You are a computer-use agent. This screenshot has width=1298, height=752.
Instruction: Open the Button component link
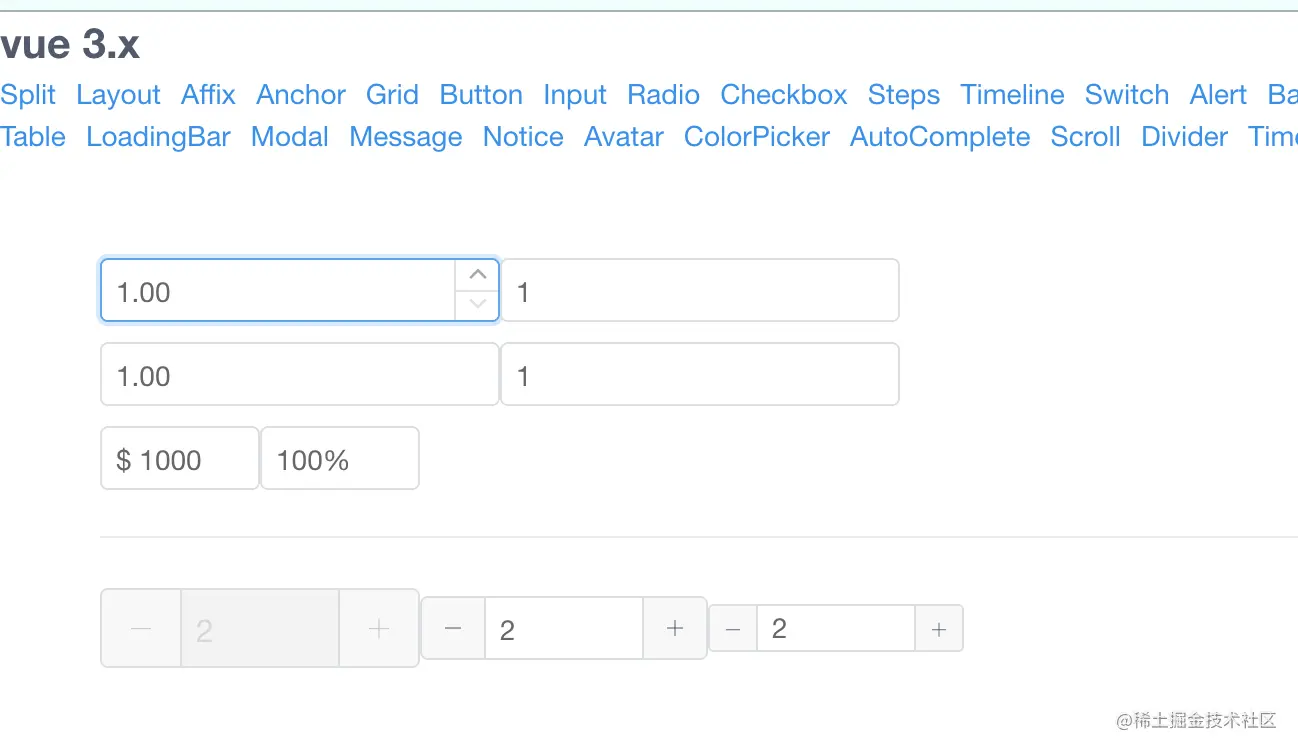click(481, 95)
